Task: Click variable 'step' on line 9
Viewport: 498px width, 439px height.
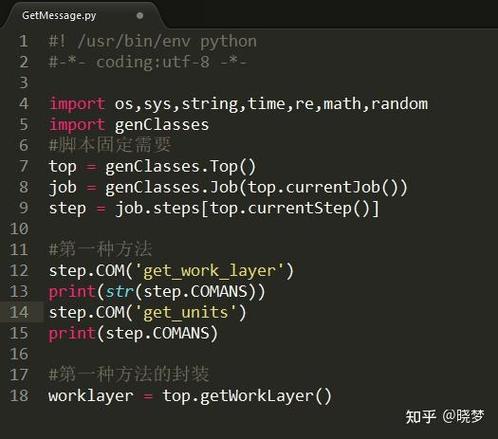Action: tap(67, 209)
